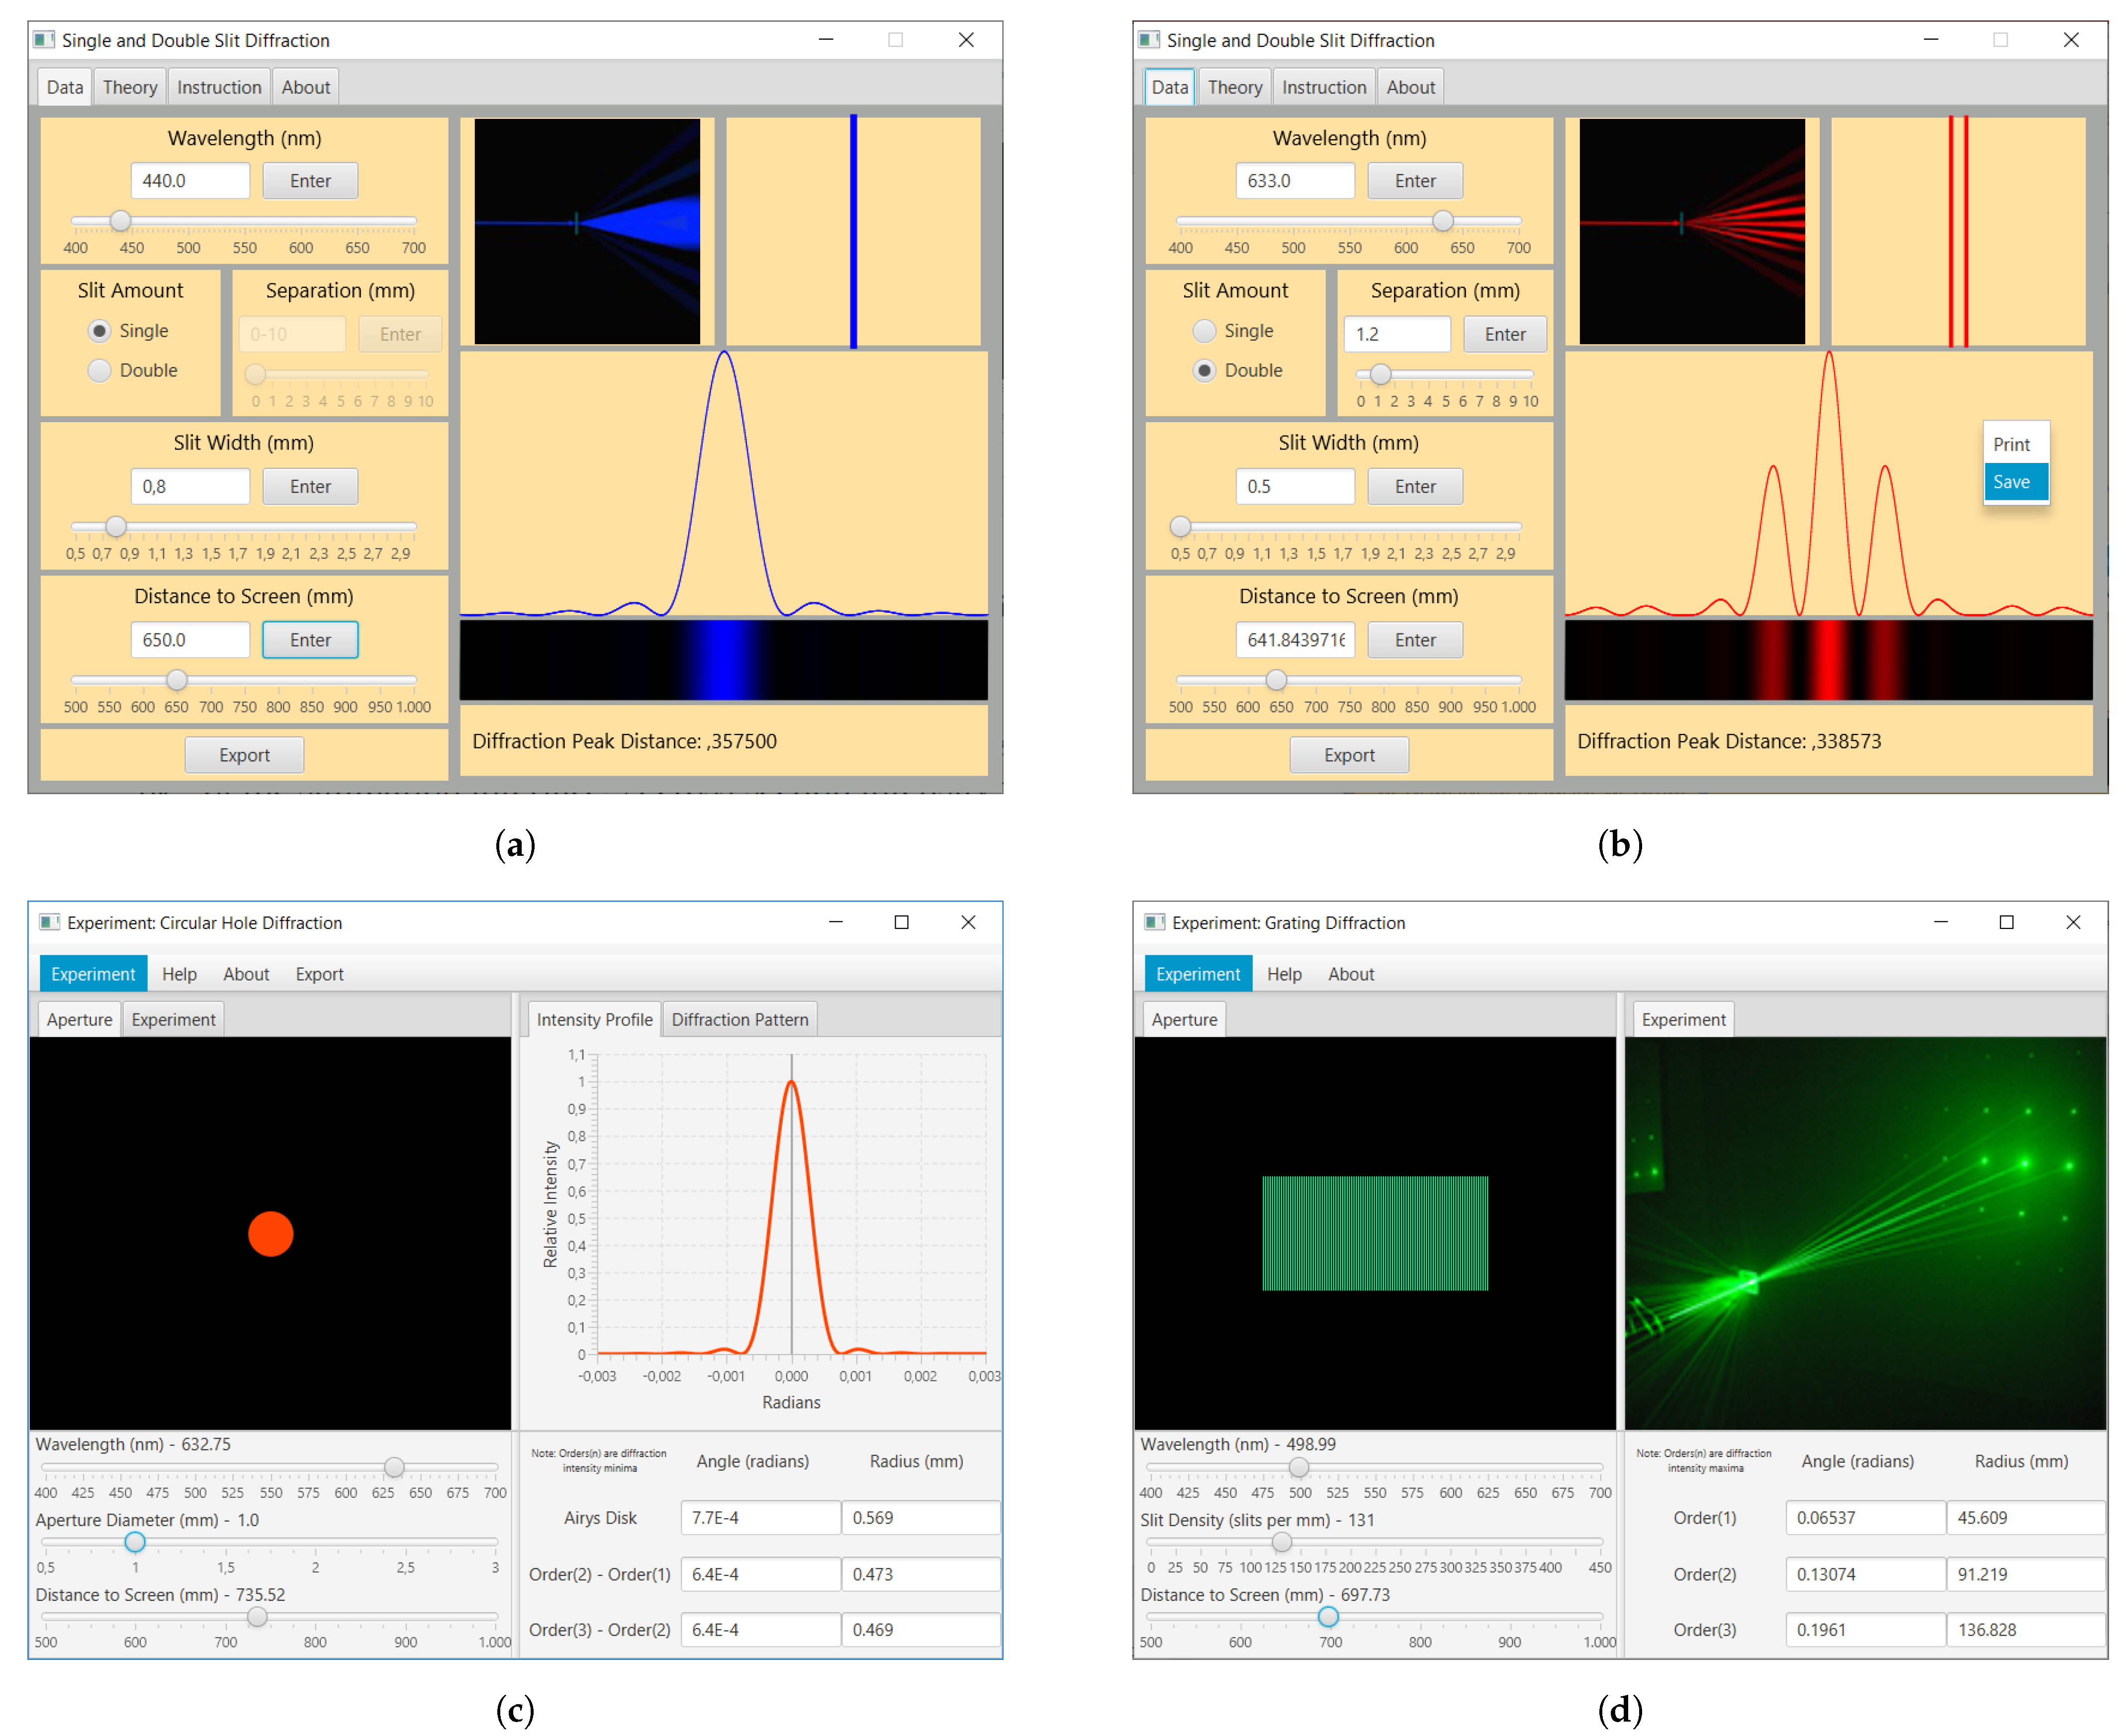Open Experiment tab beside Aperture in Circular Hole
Image resolution: width=2126 pixels, height=1736 pixels.
point(174,1021)
